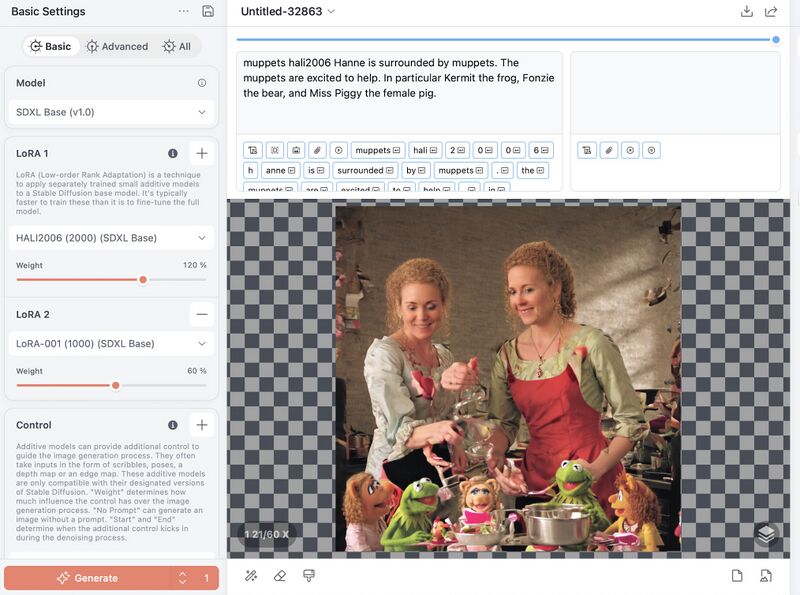Screen dimensions: 800x595
Task: Click the Generate button
Action: (x=87, y=578)
